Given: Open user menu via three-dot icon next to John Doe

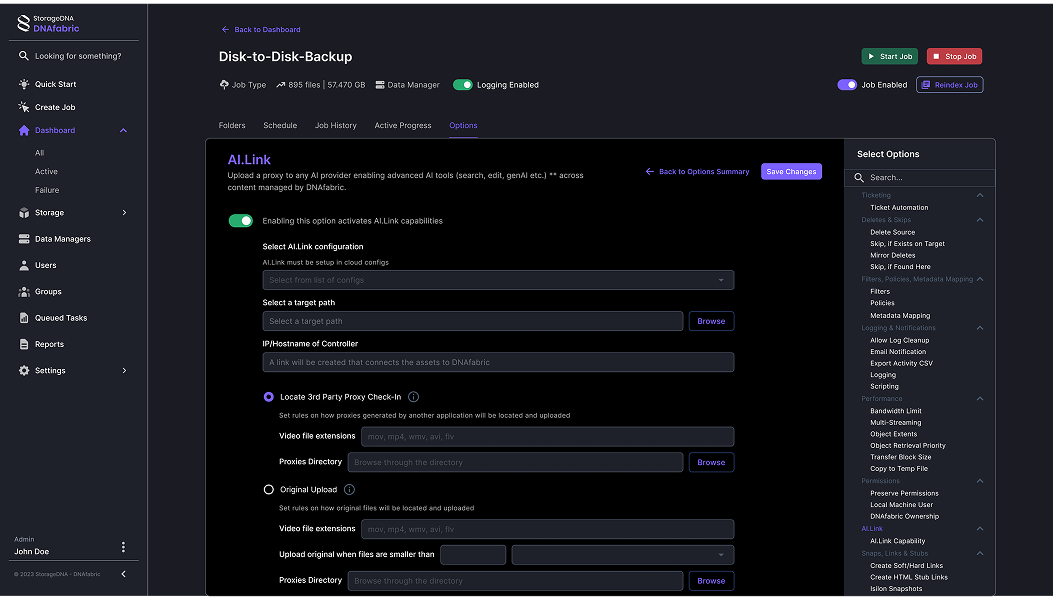Looking at the screenshot, I should pyautogui.click(x=124, y=547).
